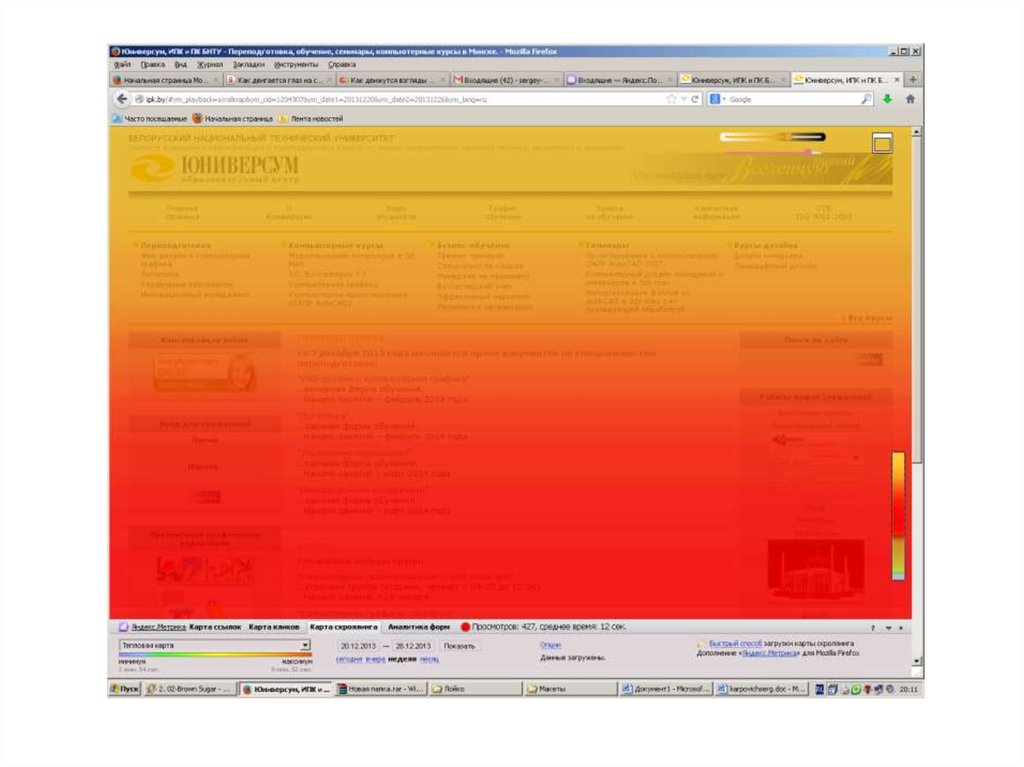Switch to Входящие Яндекс.Почта tab

pos(620,80)
